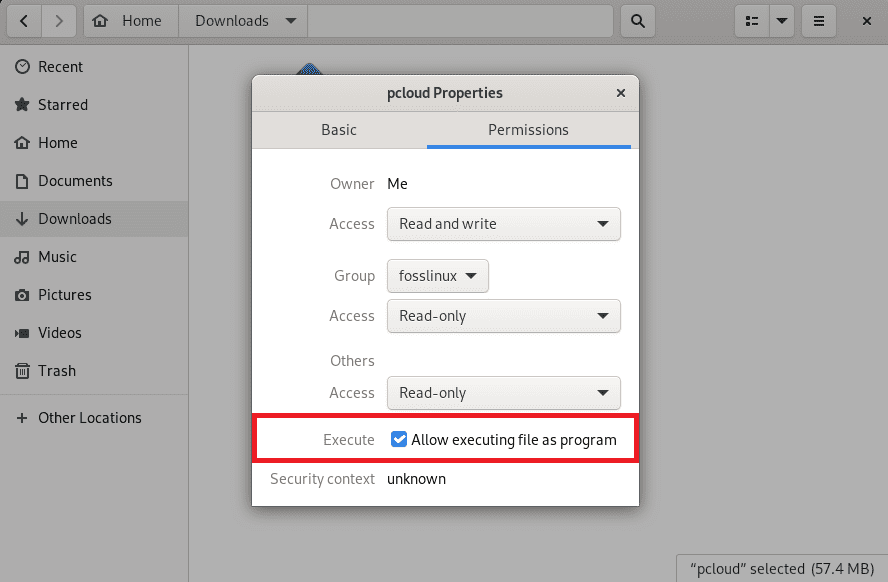Open Pictures in the sidebar
The width and height of the screenshot is (888, 582).
pos(94,294)
